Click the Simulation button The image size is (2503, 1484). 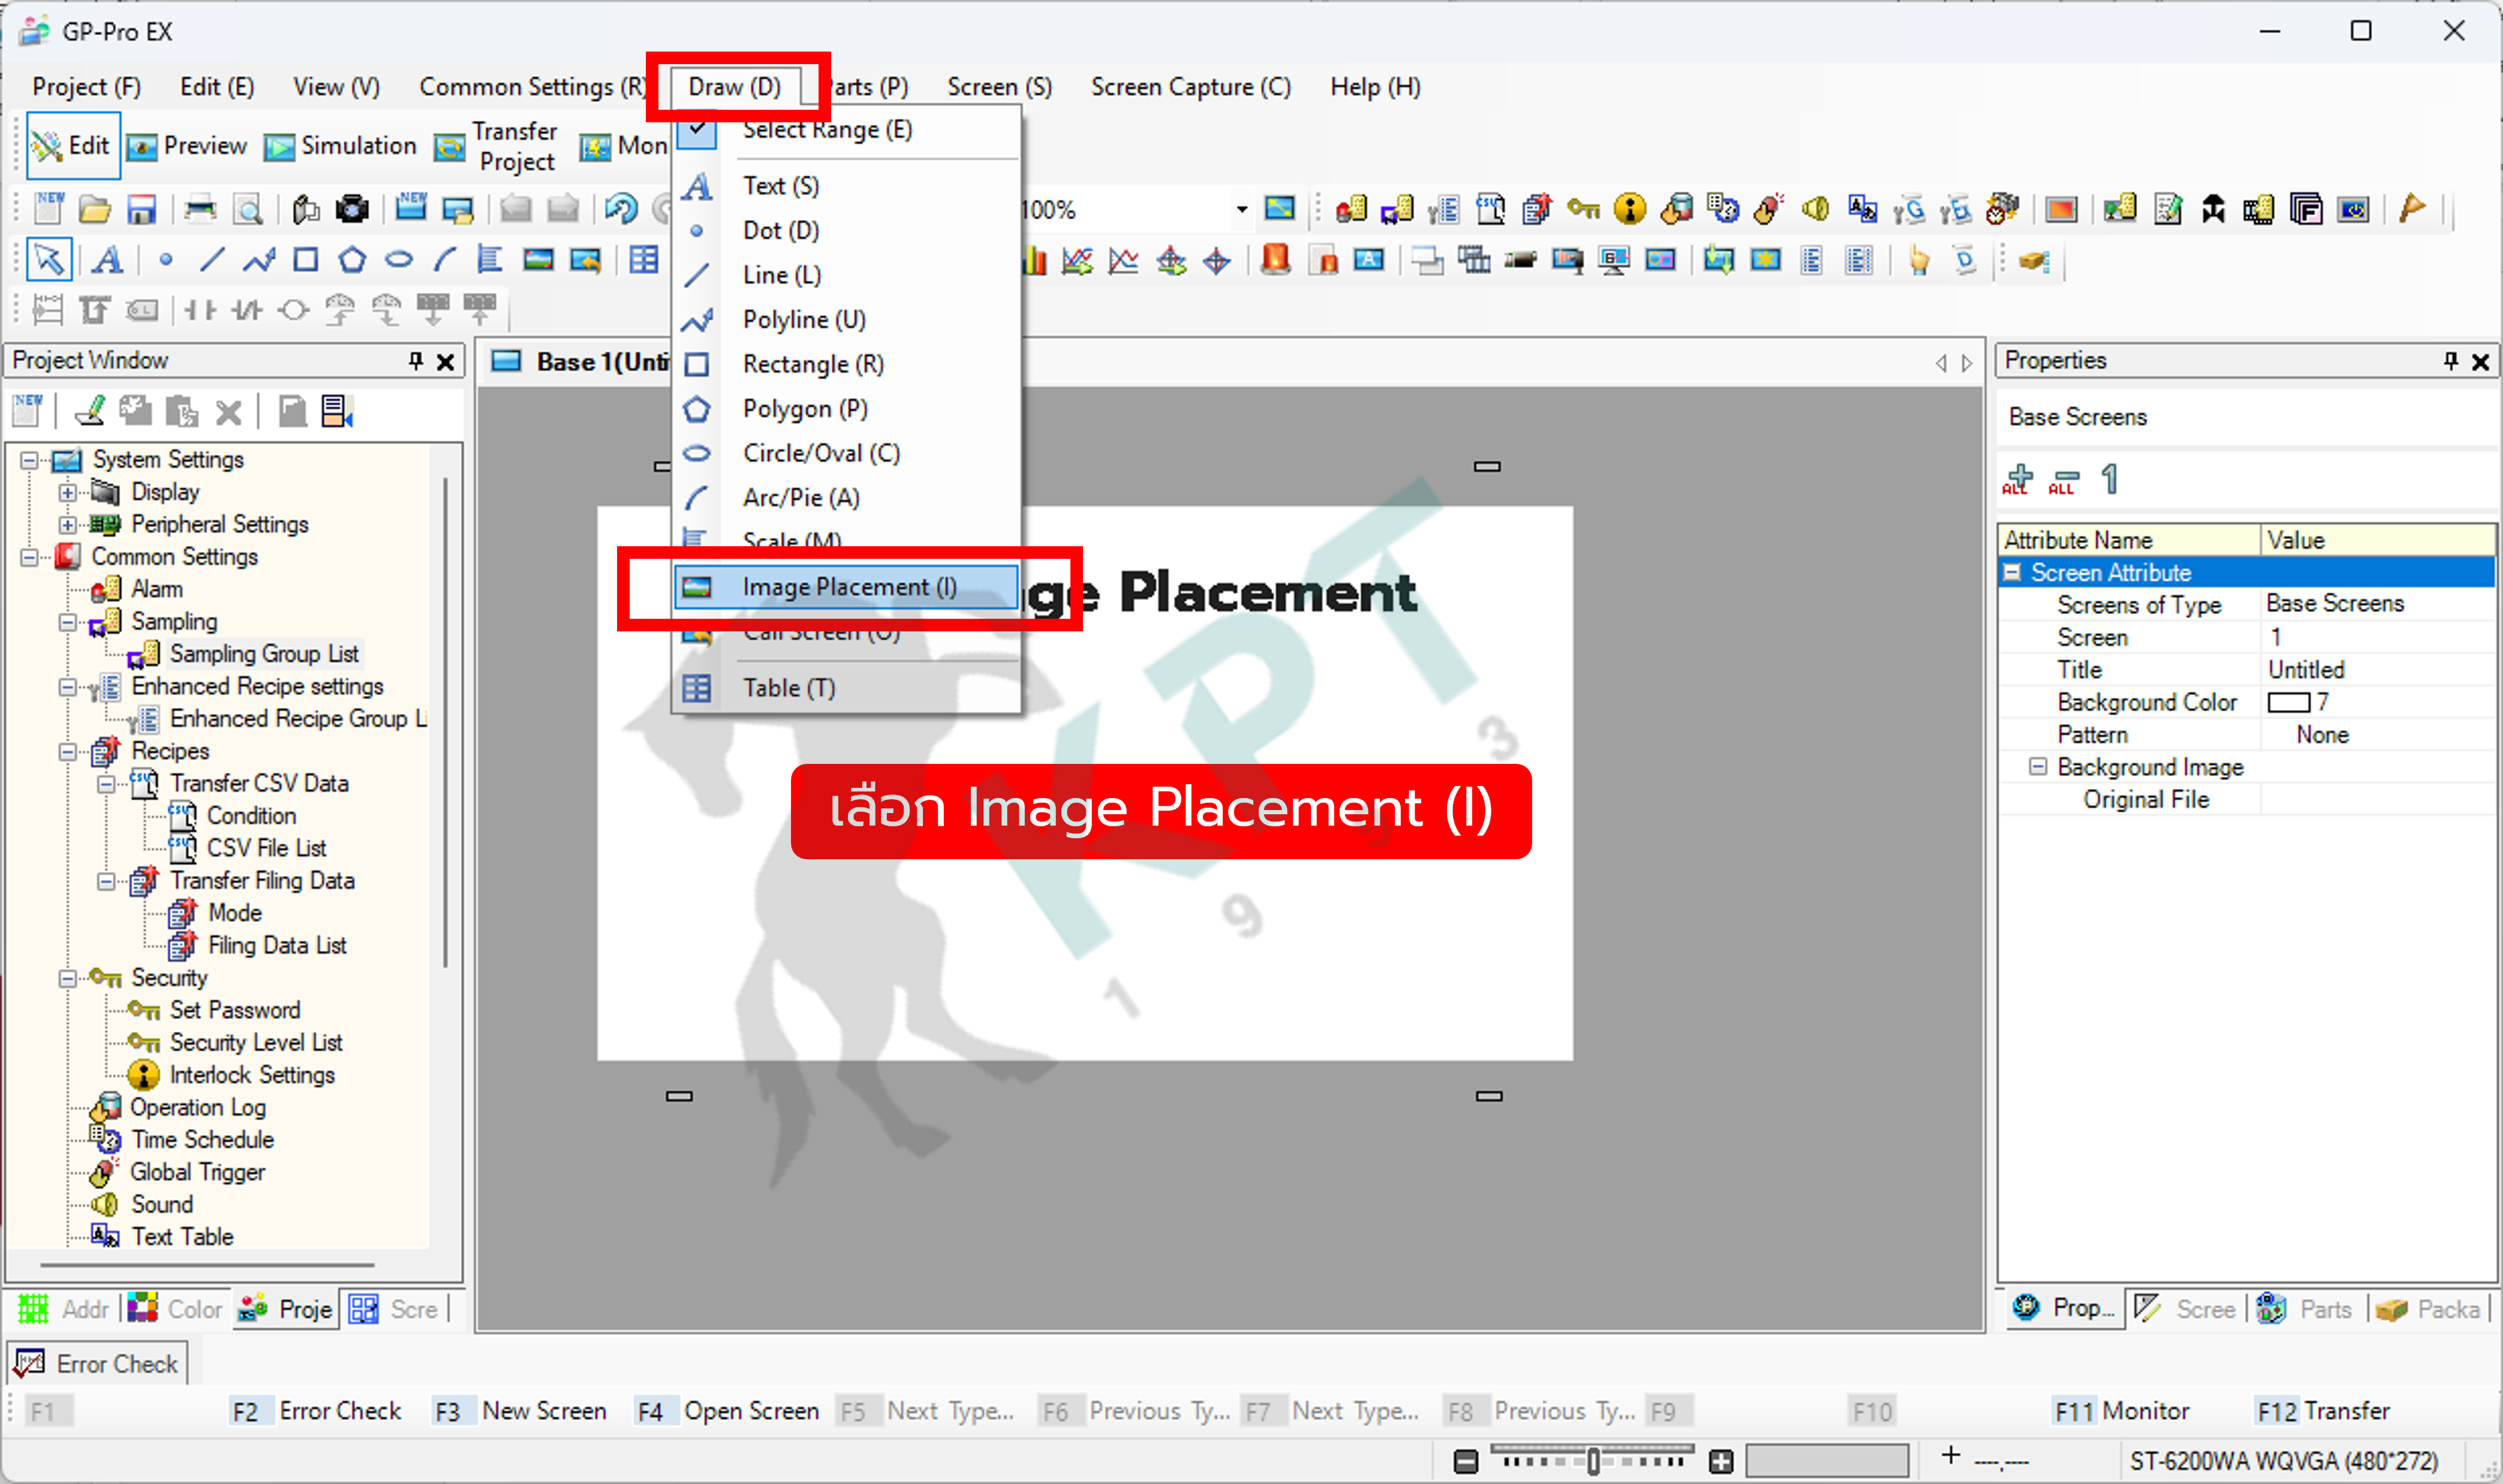pos(341,146)
